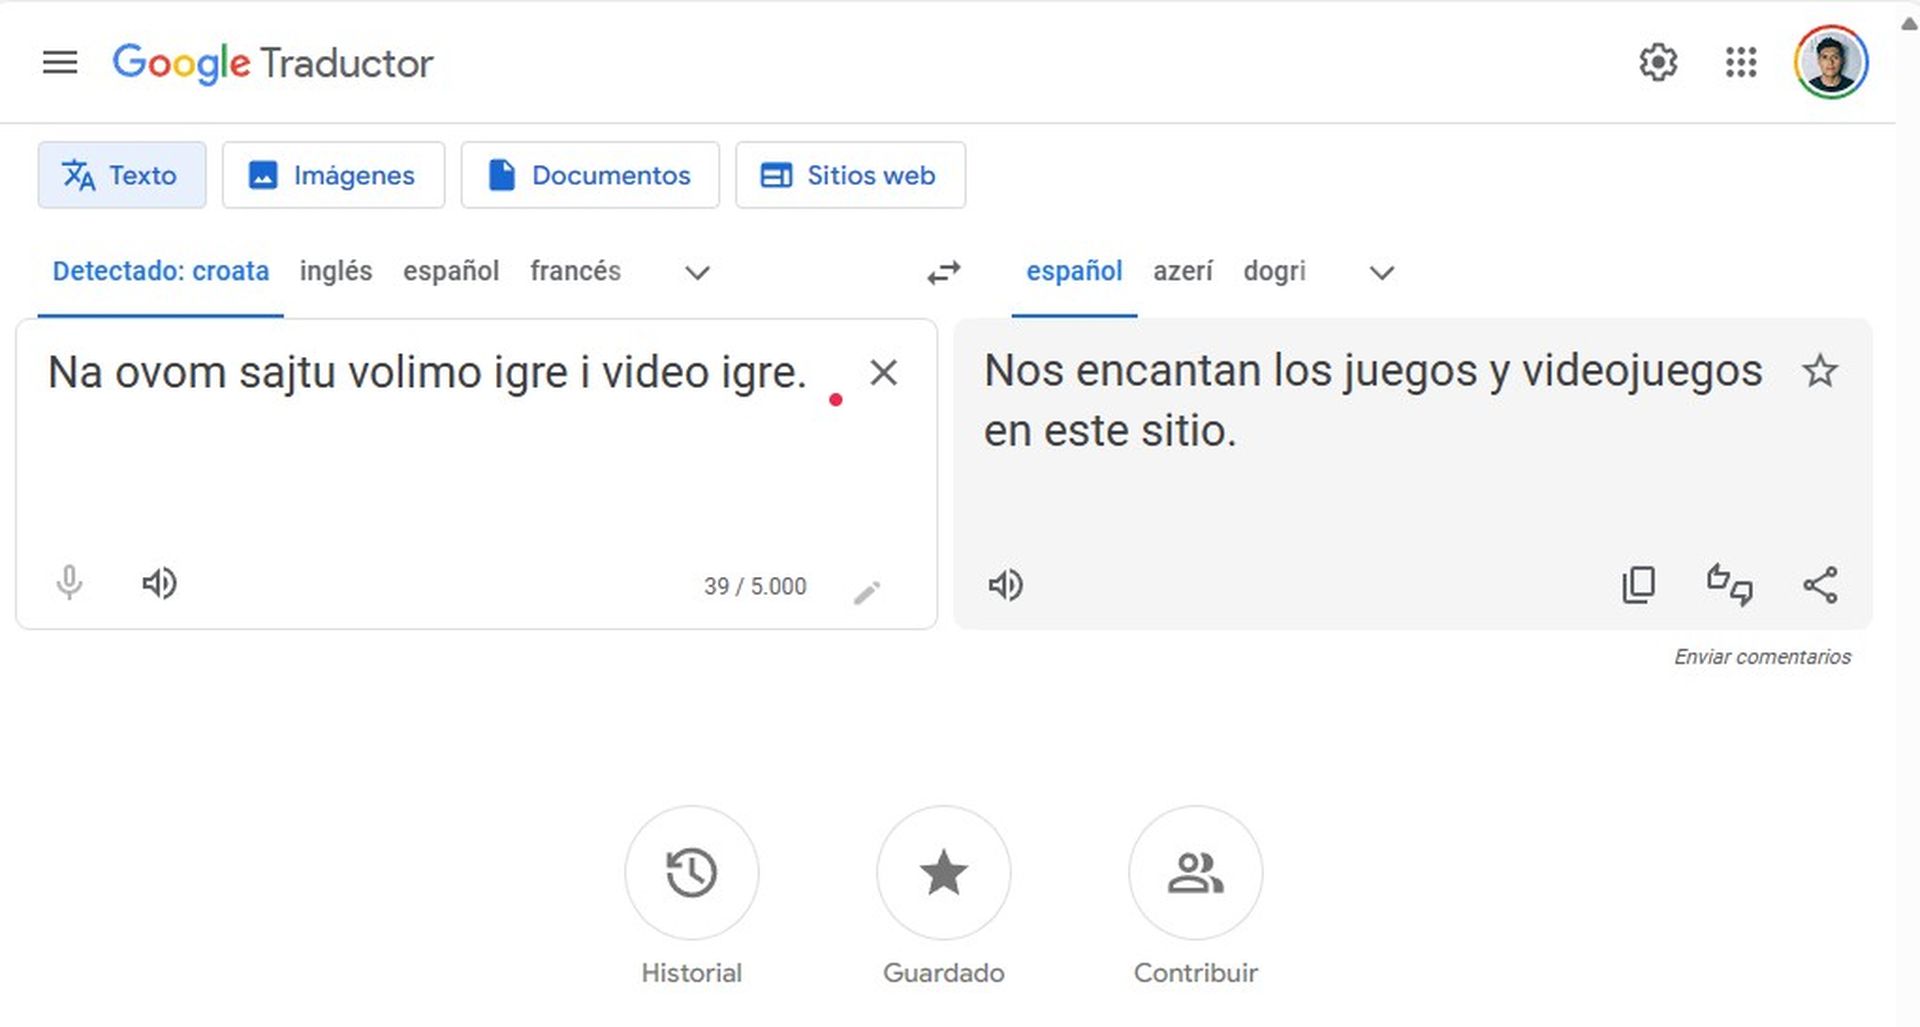
Task: Swap source and target languages
Action: pyautogui.click(x=941, y=271)
